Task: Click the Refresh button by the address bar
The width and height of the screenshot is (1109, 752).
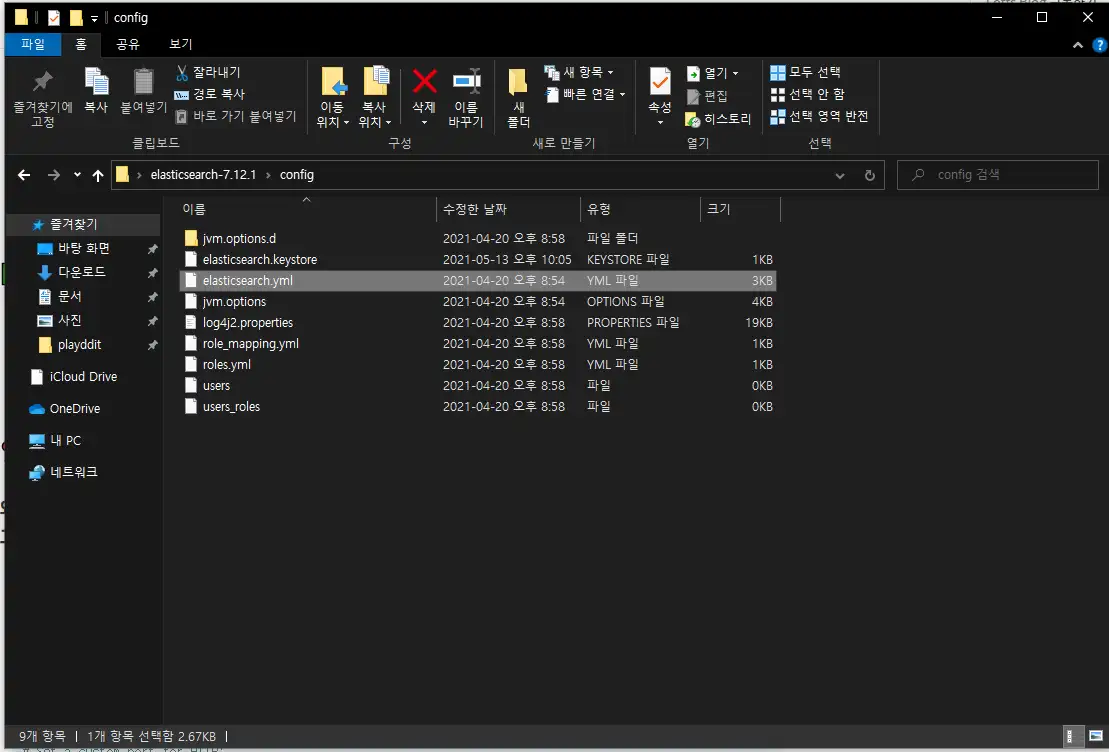Action: [869, 175]
